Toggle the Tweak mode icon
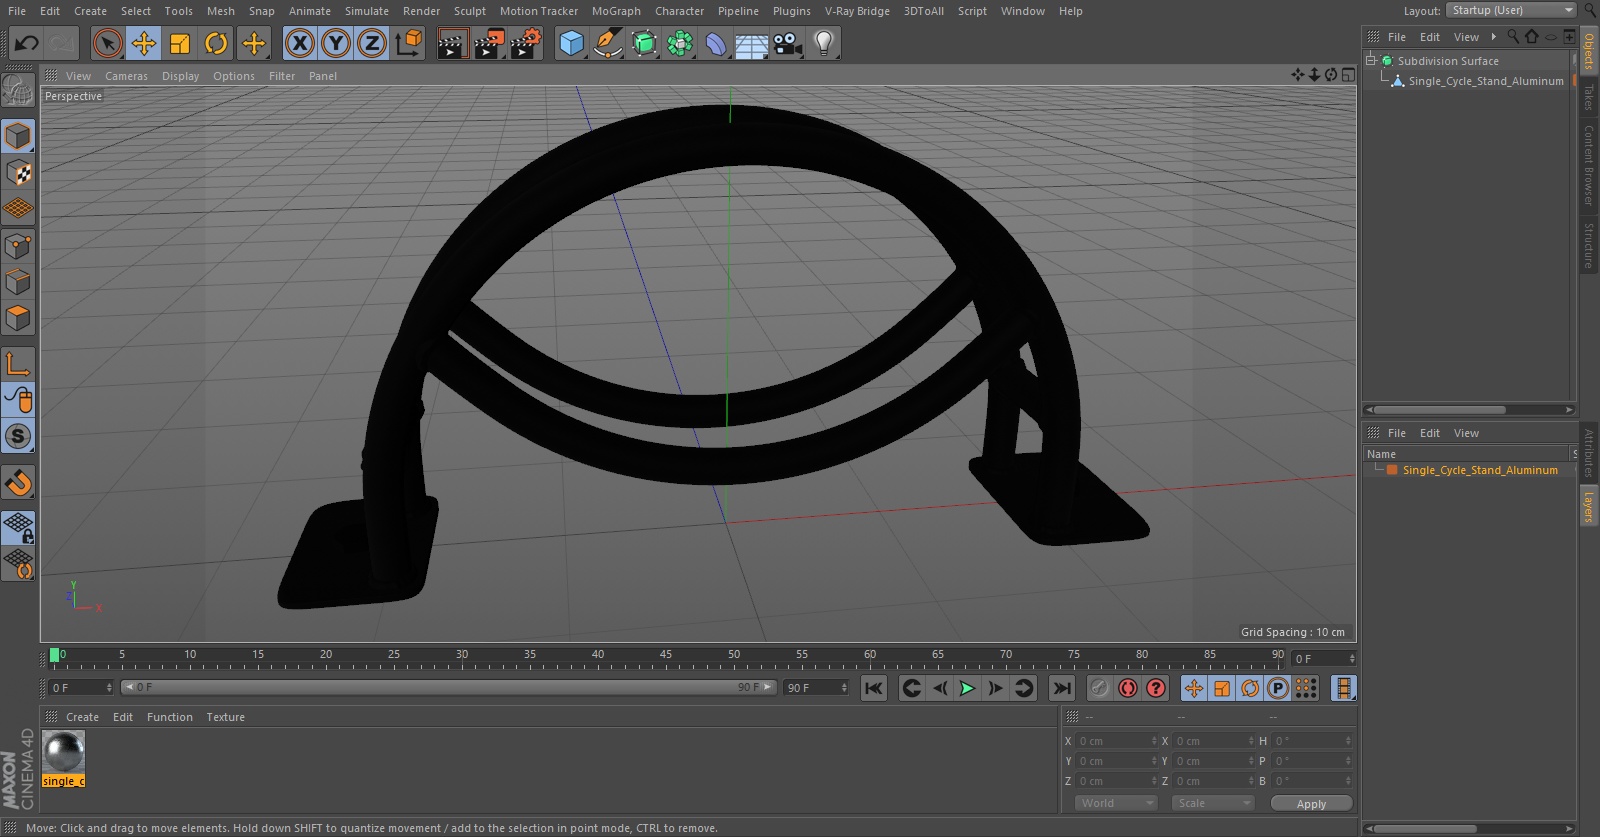Image resolution: width=1600 pixels, height=837 pixels. 18,400
